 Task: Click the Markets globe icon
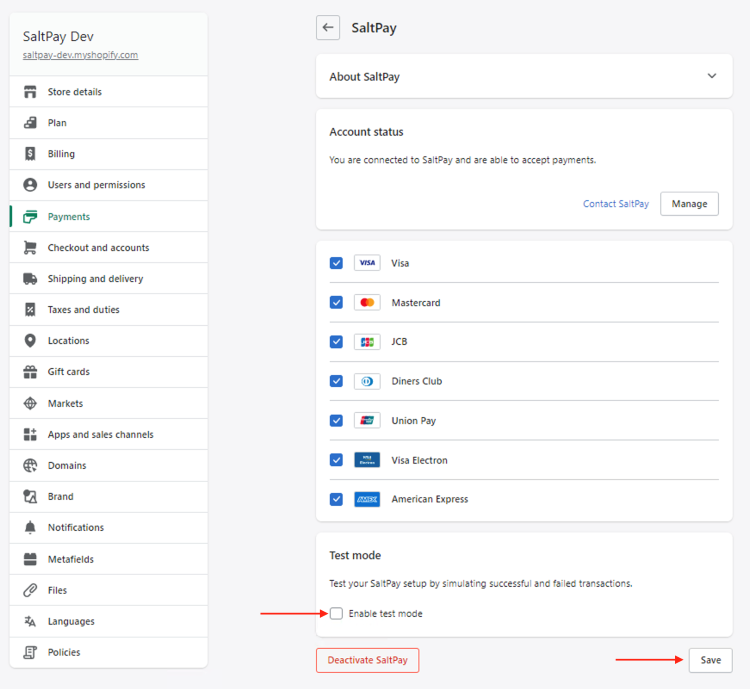30,403
